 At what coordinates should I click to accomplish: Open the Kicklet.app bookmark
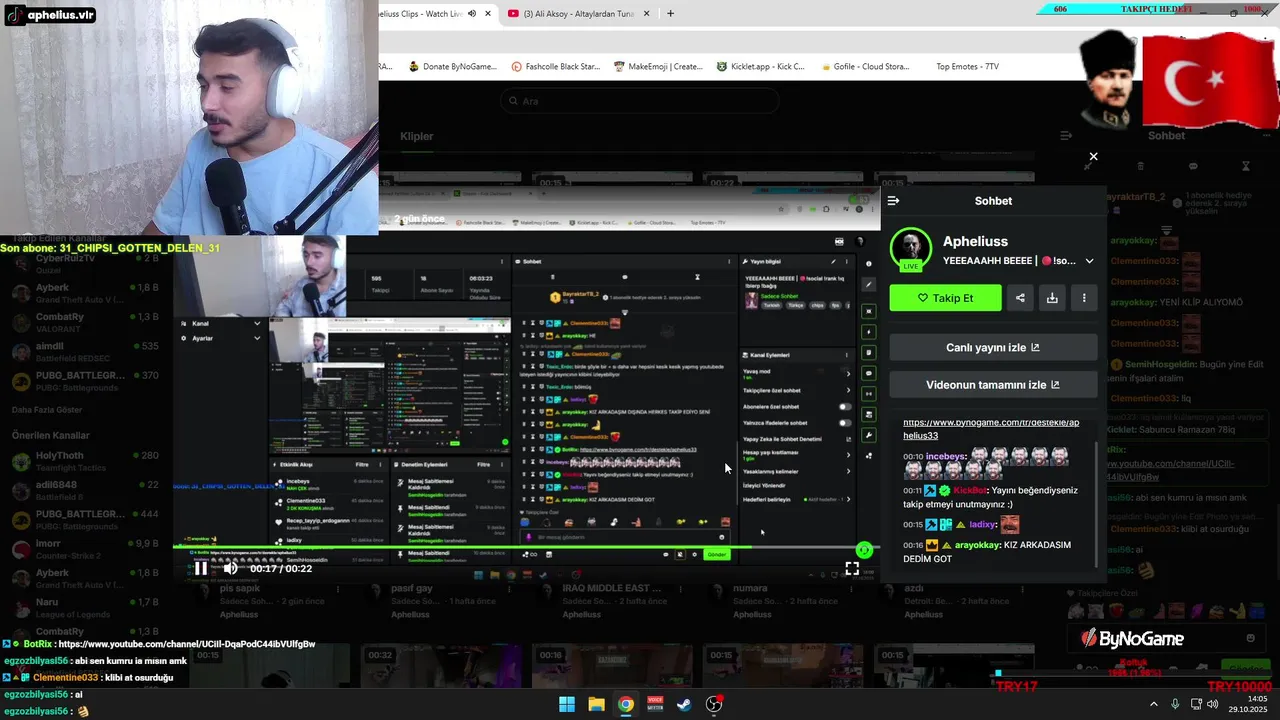[761, 67]
